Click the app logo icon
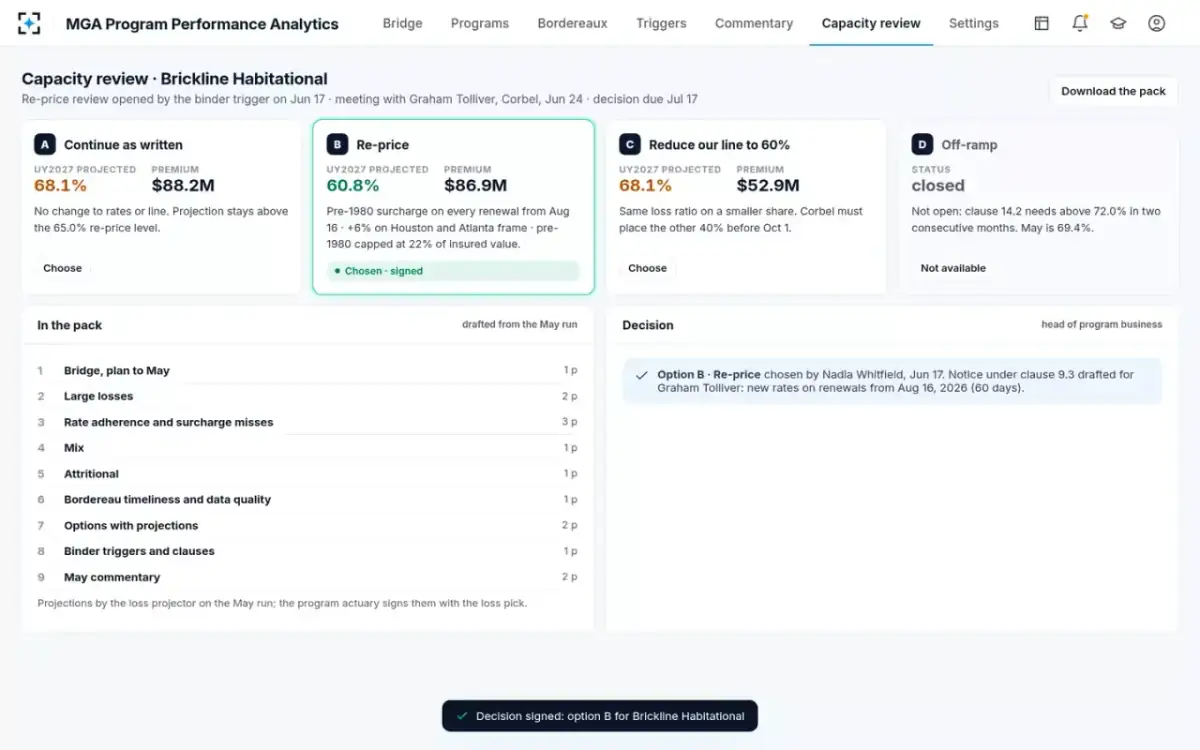Viewport: 1200px width, 750px height. [x=30, y=23]
